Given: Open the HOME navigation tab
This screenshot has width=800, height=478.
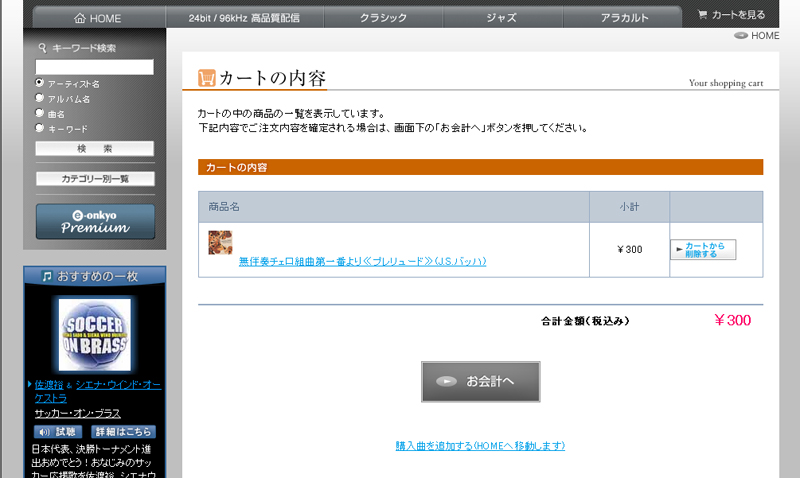Looking at the screenshot, I should [x=99, y=18].
